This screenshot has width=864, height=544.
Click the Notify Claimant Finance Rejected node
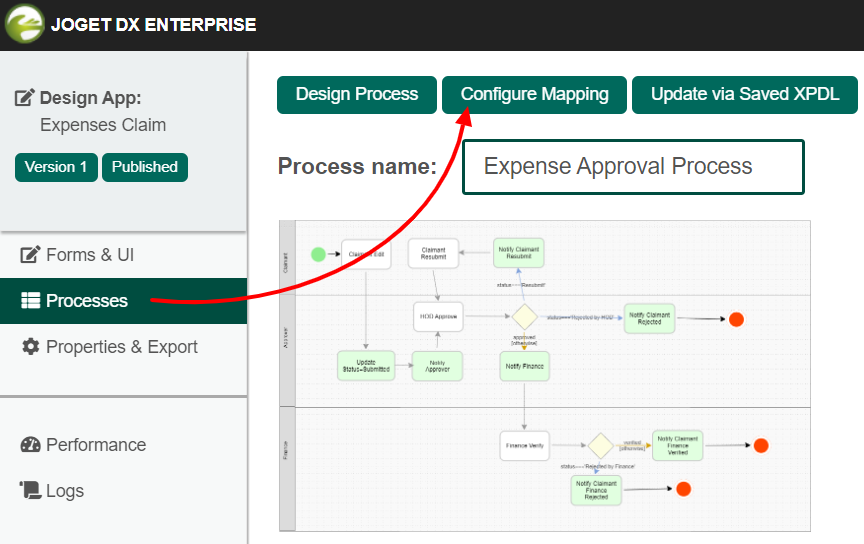point(596,490)
